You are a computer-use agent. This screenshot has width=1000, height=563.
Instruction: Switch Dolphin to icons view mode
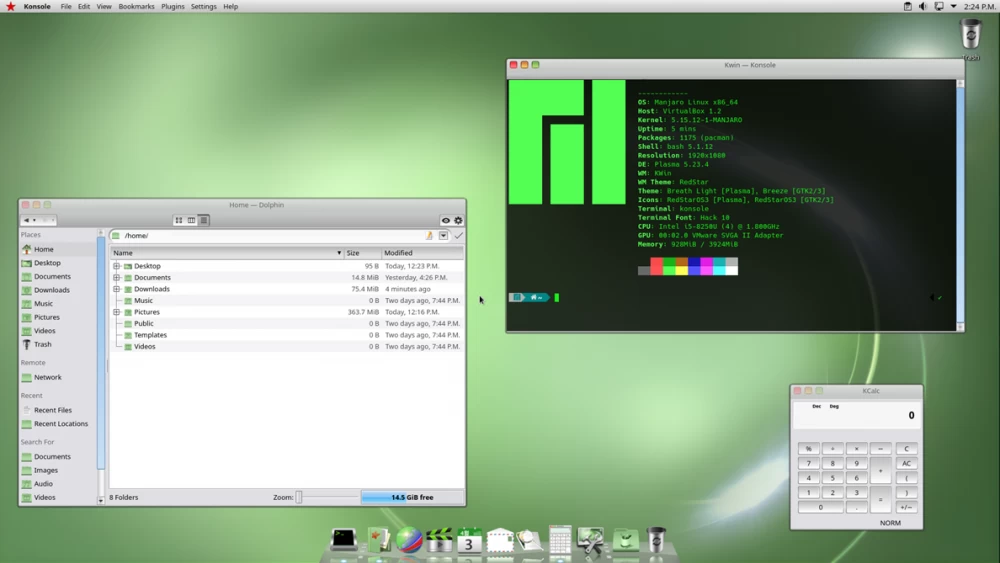(179, 220)
